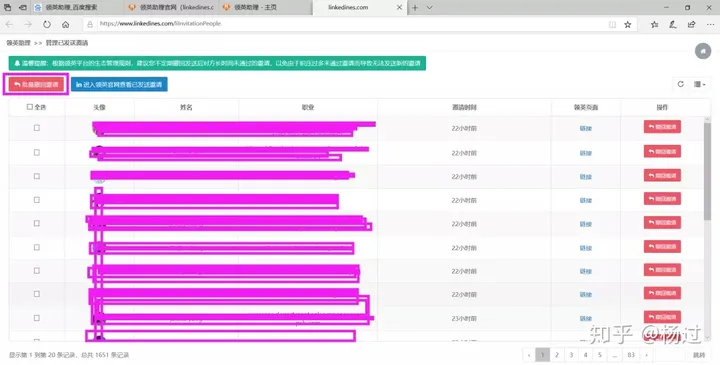This screenshot has width=720, height=365.
Task: Click the page number jump input field
Action: 670,355
